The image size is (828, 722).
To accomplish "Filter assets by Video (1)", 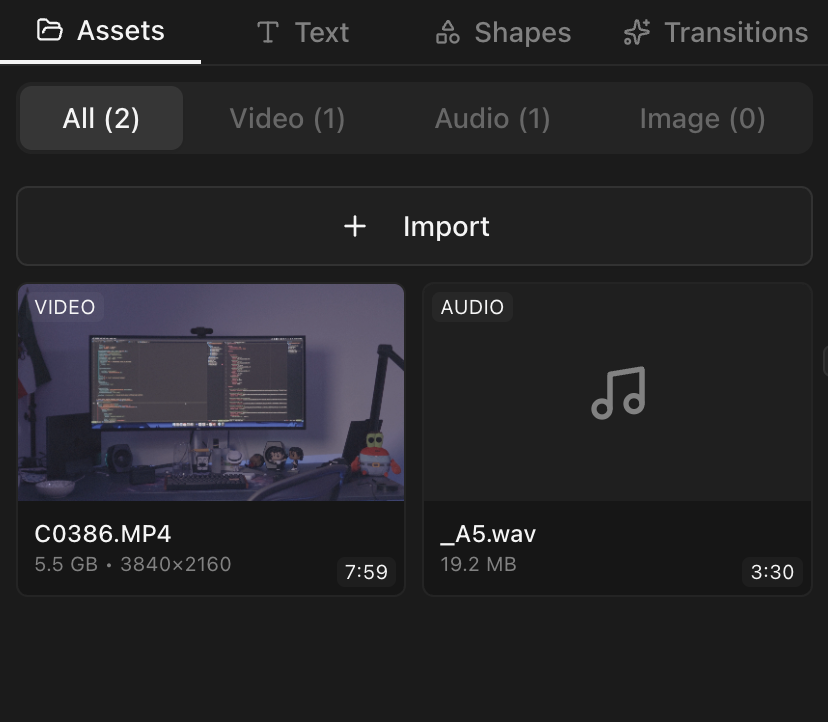I will [x=287, y=118].
